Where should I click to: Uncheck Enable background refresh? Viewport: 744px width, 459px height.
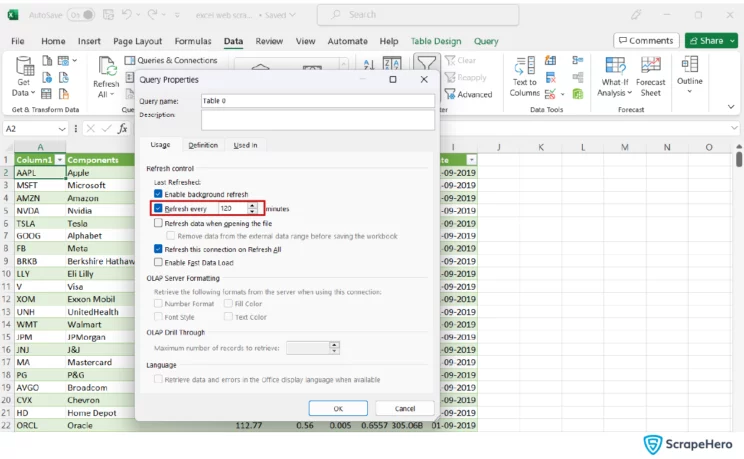pos(158,194)
